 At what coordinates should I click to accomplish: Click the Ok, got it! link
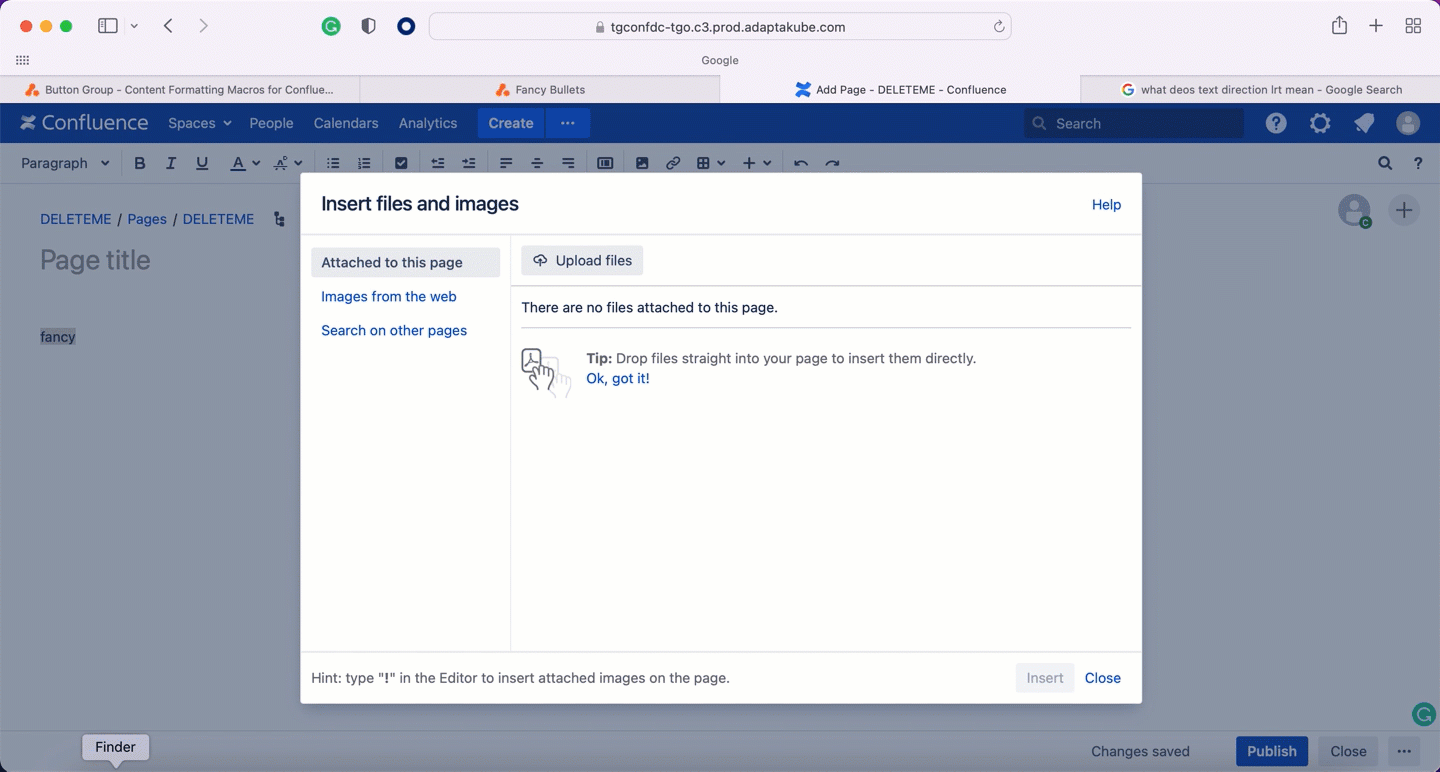click(x=618, y=378)
